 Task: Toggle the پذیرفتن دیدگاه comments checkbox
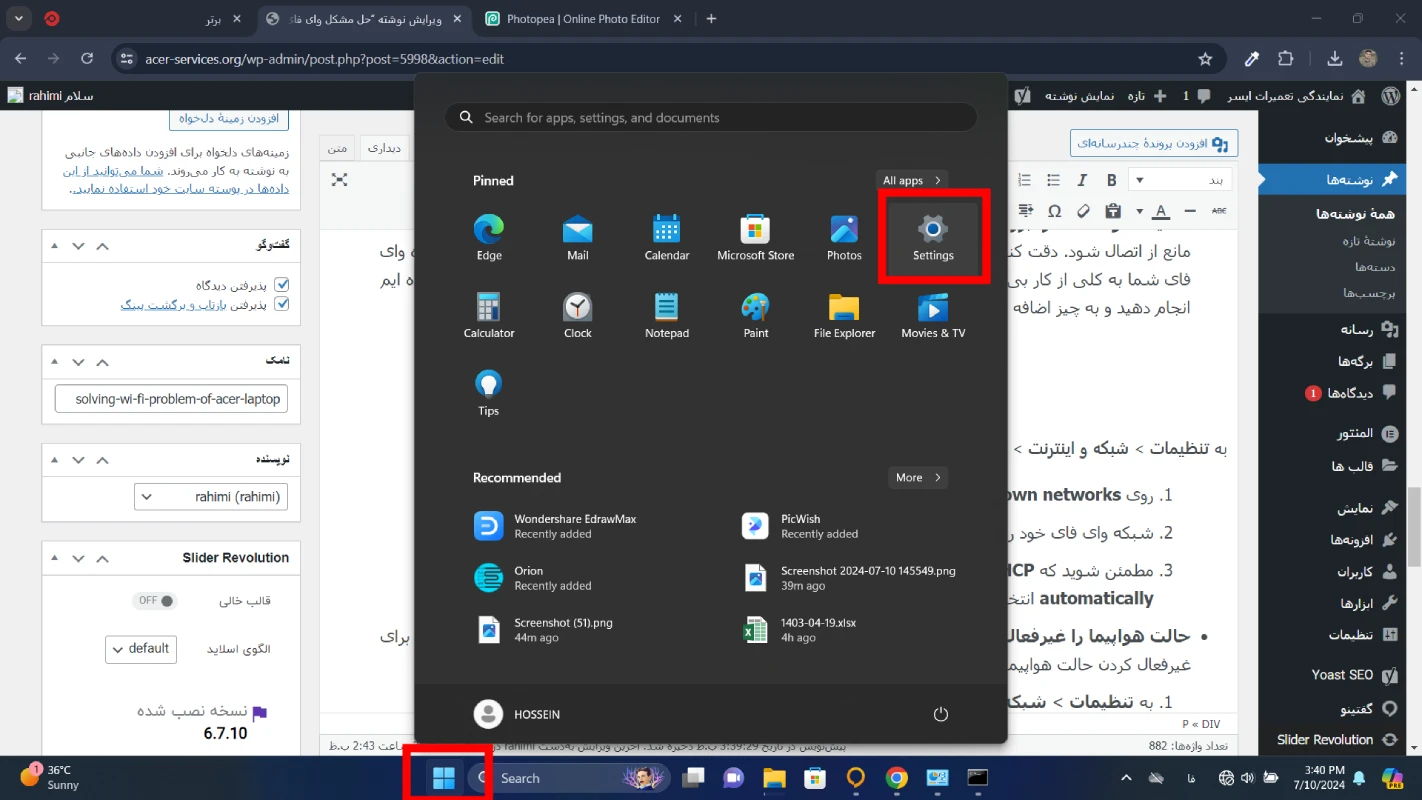tap(282, 283)
